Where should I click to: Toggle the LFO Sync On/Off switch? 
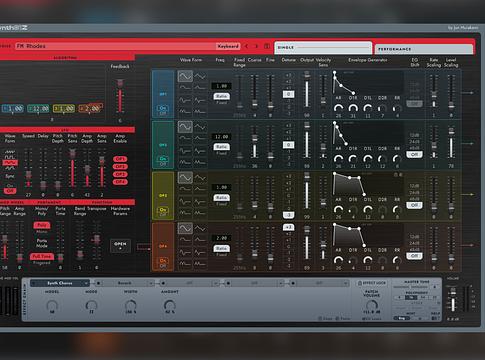point(10,188)
